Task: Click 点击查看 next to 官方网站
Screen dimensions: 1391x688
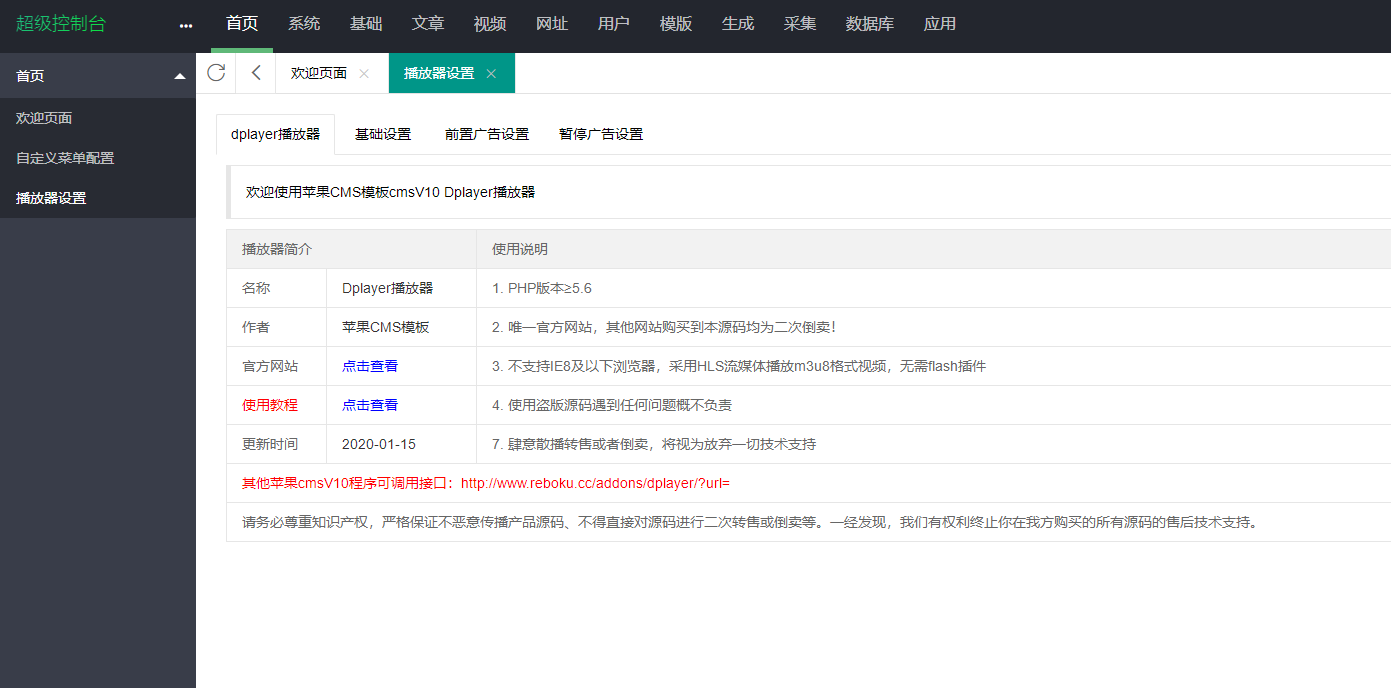Action: click(369, 366)
